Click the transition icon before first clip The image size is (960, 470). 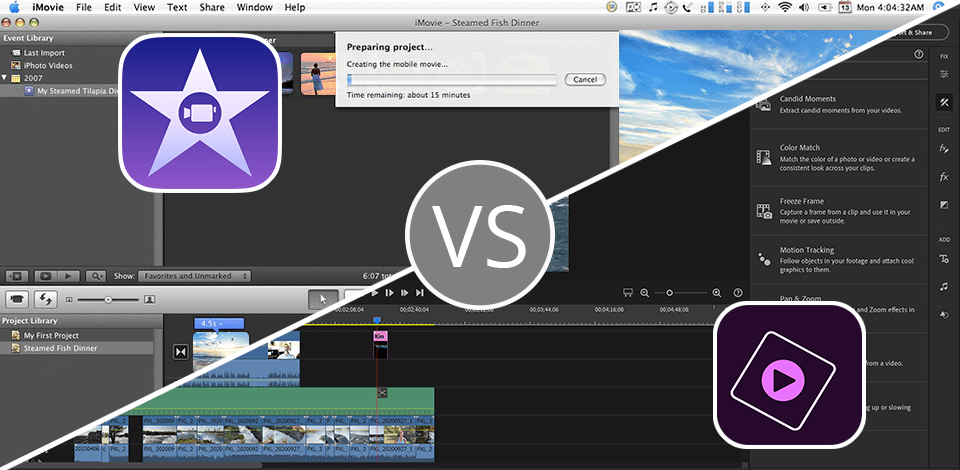[x=181, y=352]
